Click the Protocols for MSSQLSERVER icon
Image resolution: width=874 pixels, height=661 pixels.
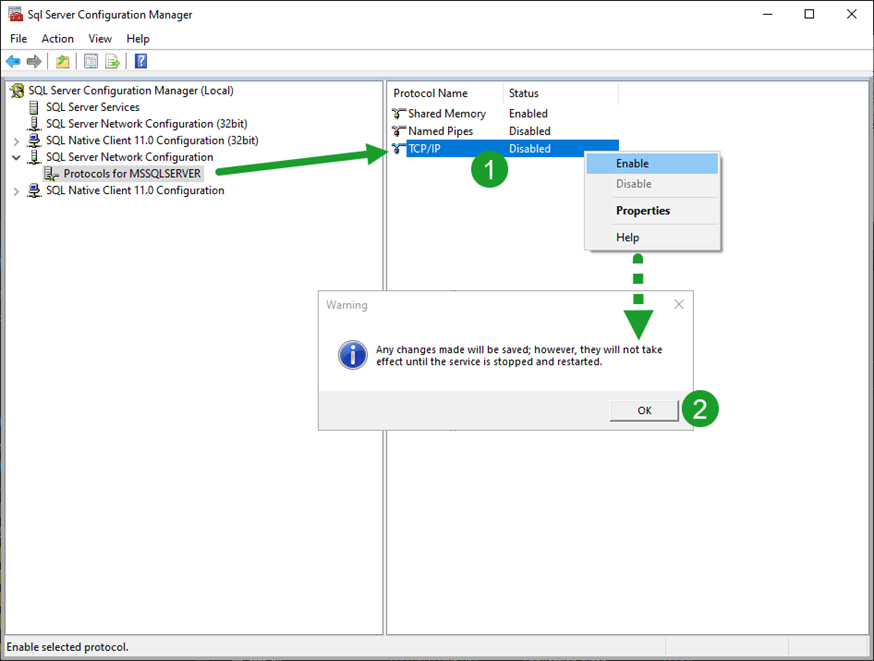[x=51, y=174]
